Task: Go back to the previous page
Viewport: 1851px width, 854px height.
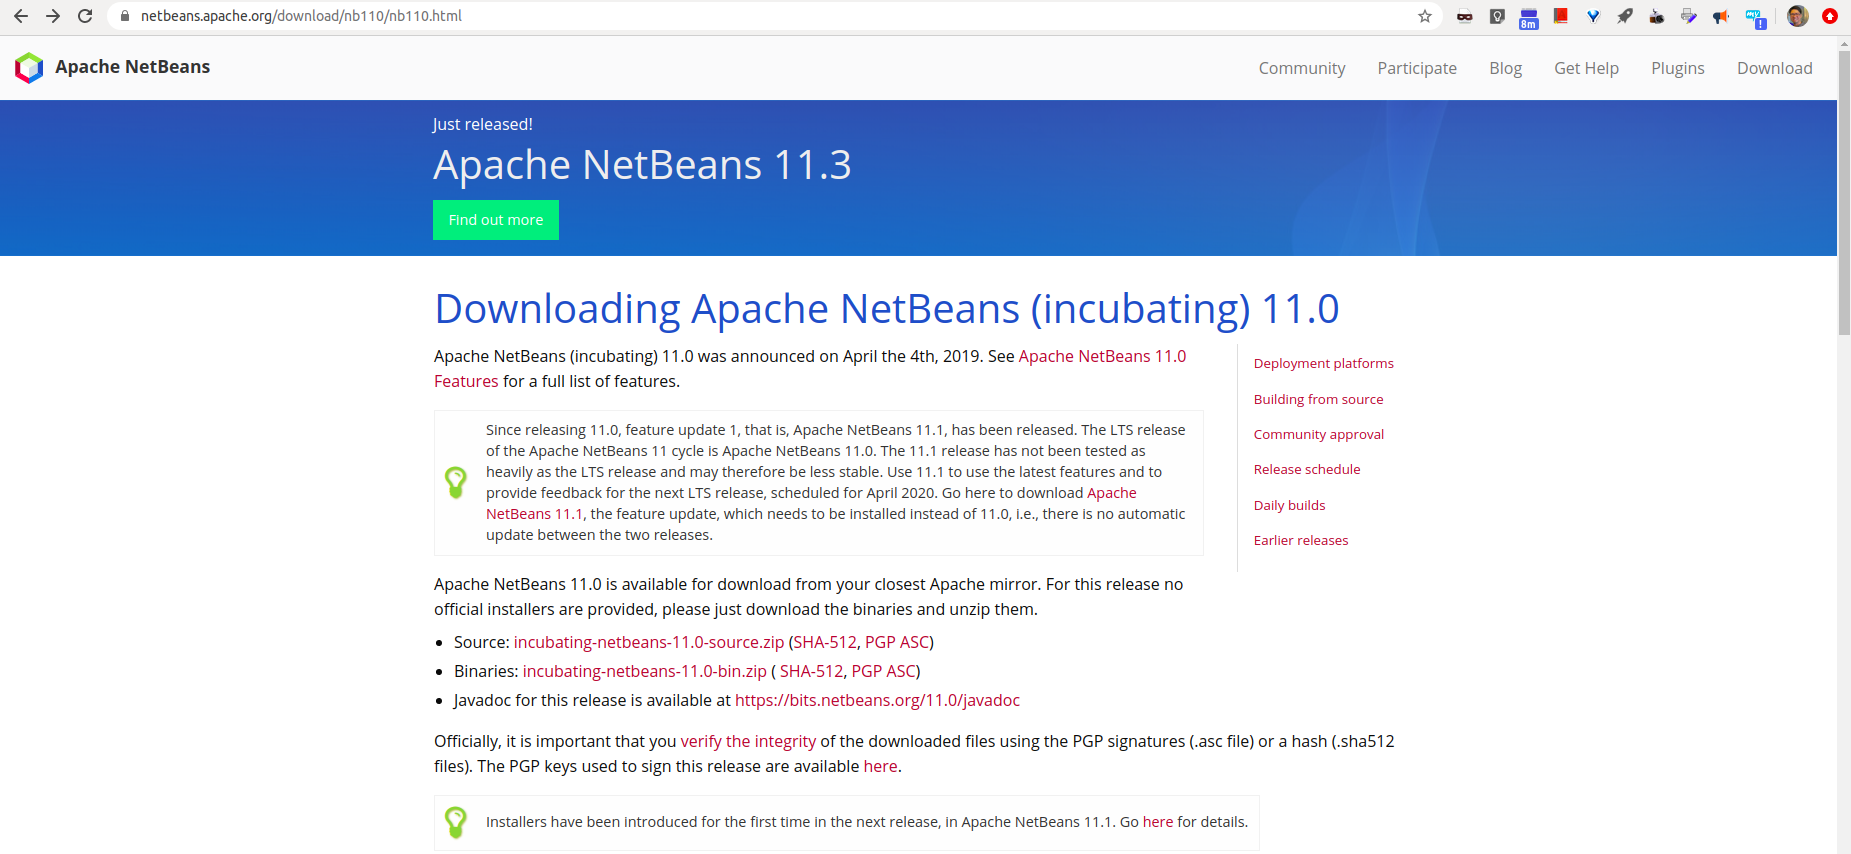Action: point(21,16)
